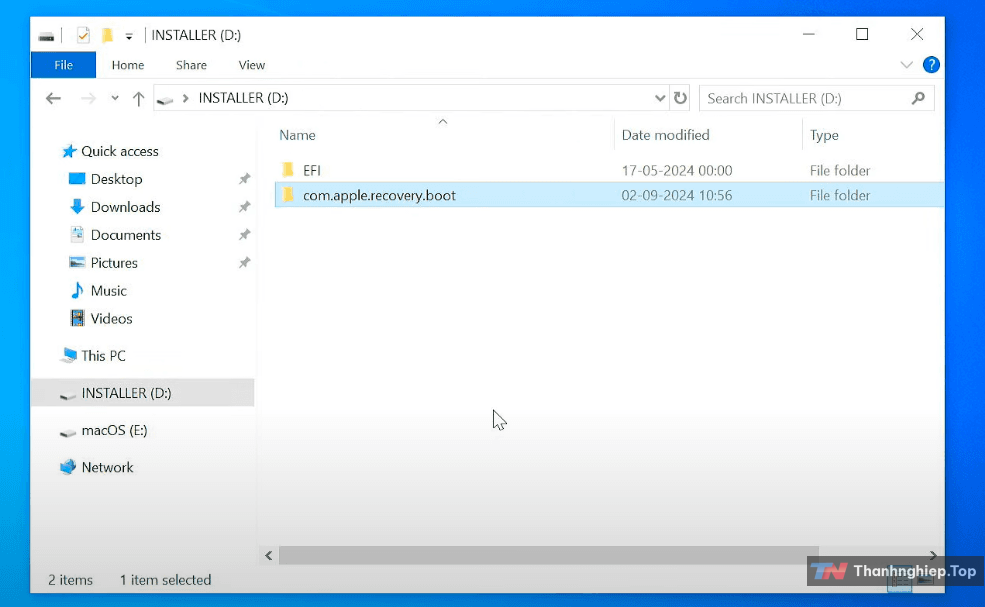Viewport: 985px width, 607px height.
Task: Click the horizontal scrollbar thumb
Action: pos(549,555)
